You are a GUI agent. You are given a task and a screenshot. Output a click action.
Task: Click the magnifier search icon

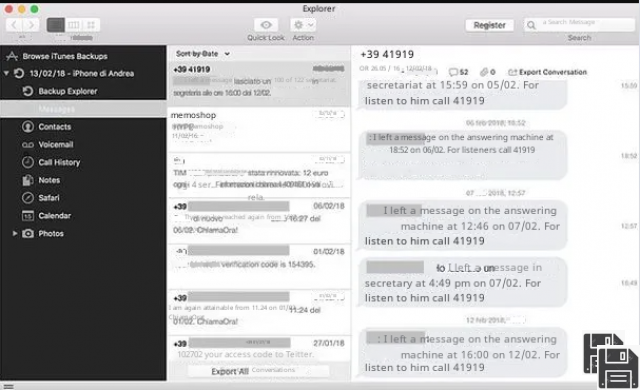pyautogui.click(x=531, y=25)
